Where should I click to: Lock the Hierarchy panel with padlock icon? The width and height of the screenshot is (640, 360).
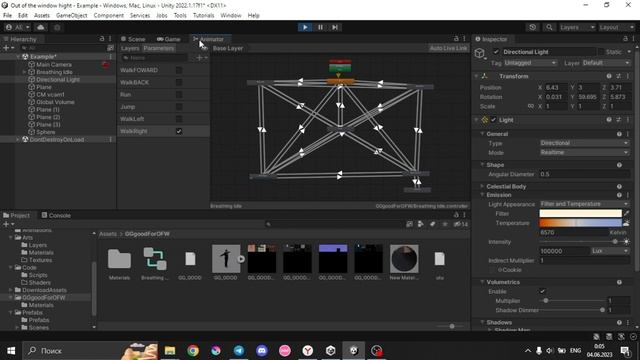click(x=102, y=39)
